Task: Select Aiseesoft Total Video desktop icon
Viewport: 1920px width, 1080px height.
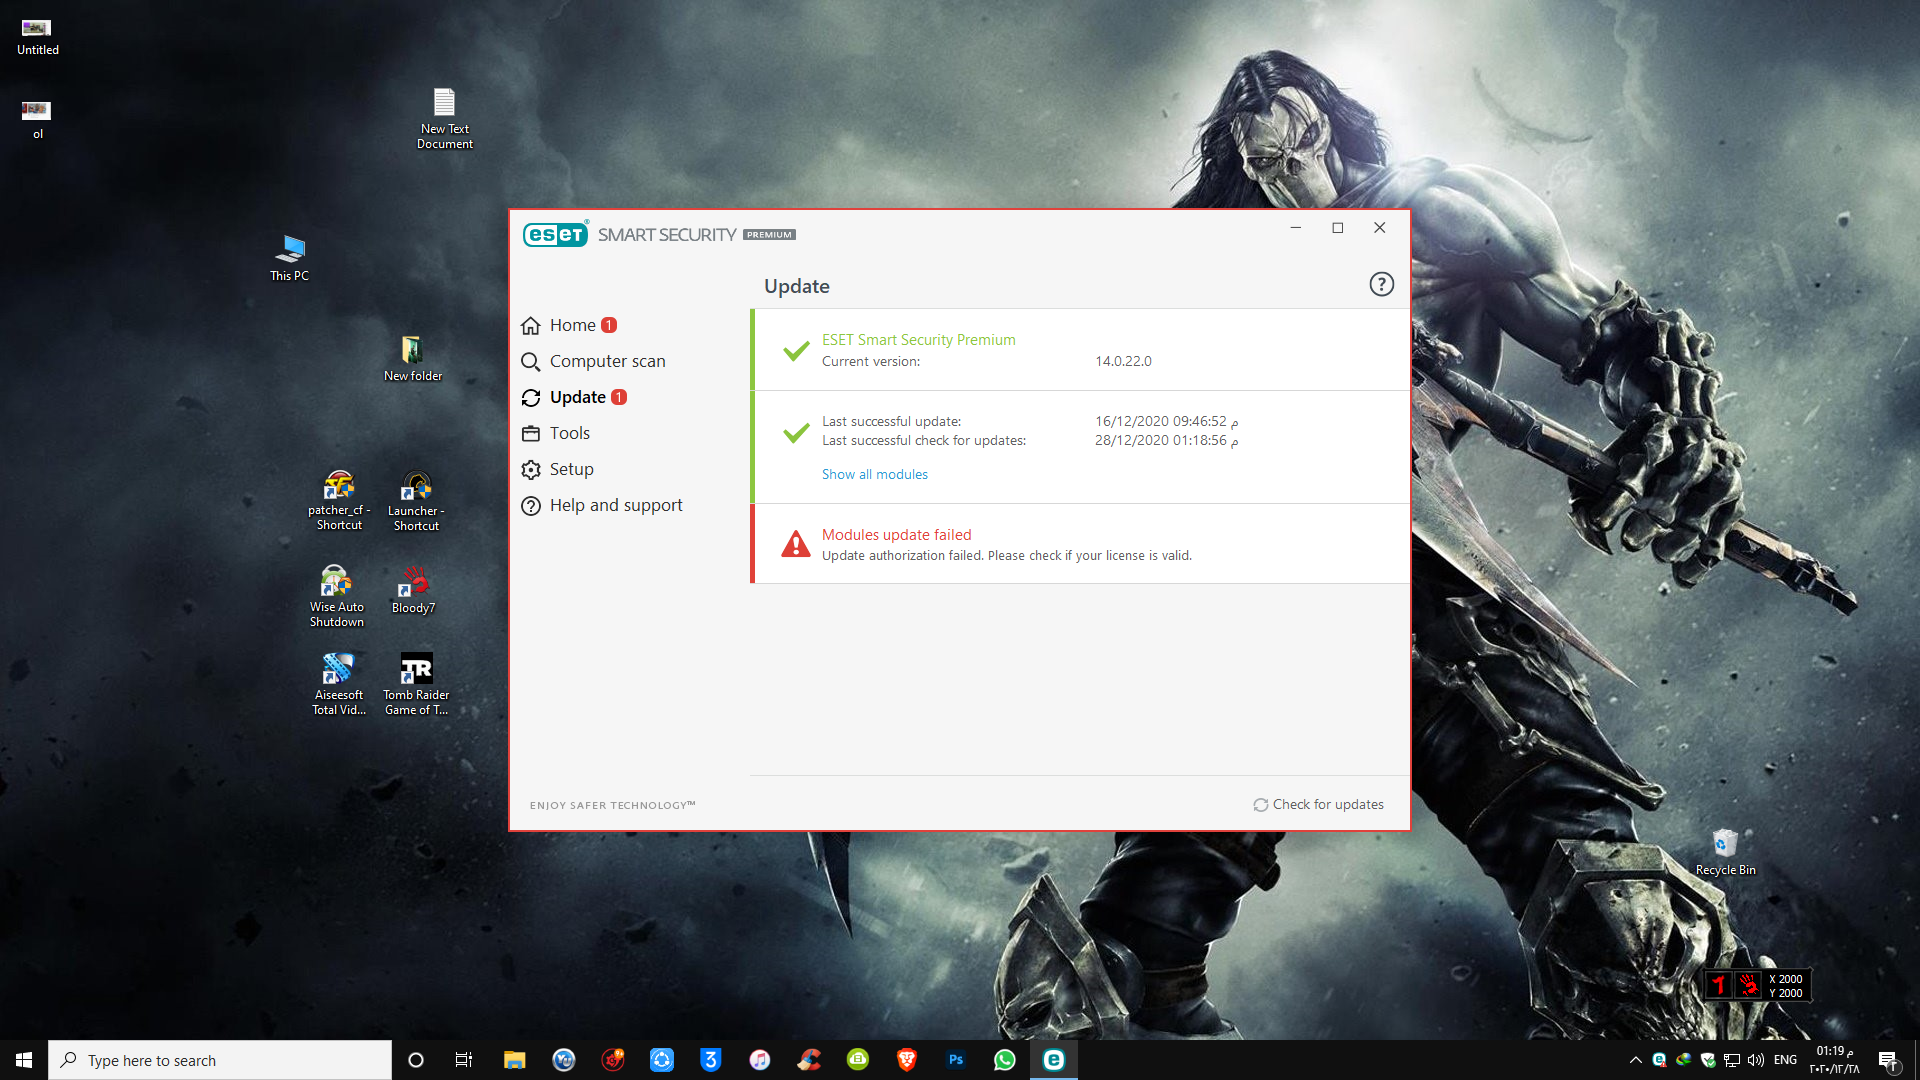Action: click(x=338, y=684)
